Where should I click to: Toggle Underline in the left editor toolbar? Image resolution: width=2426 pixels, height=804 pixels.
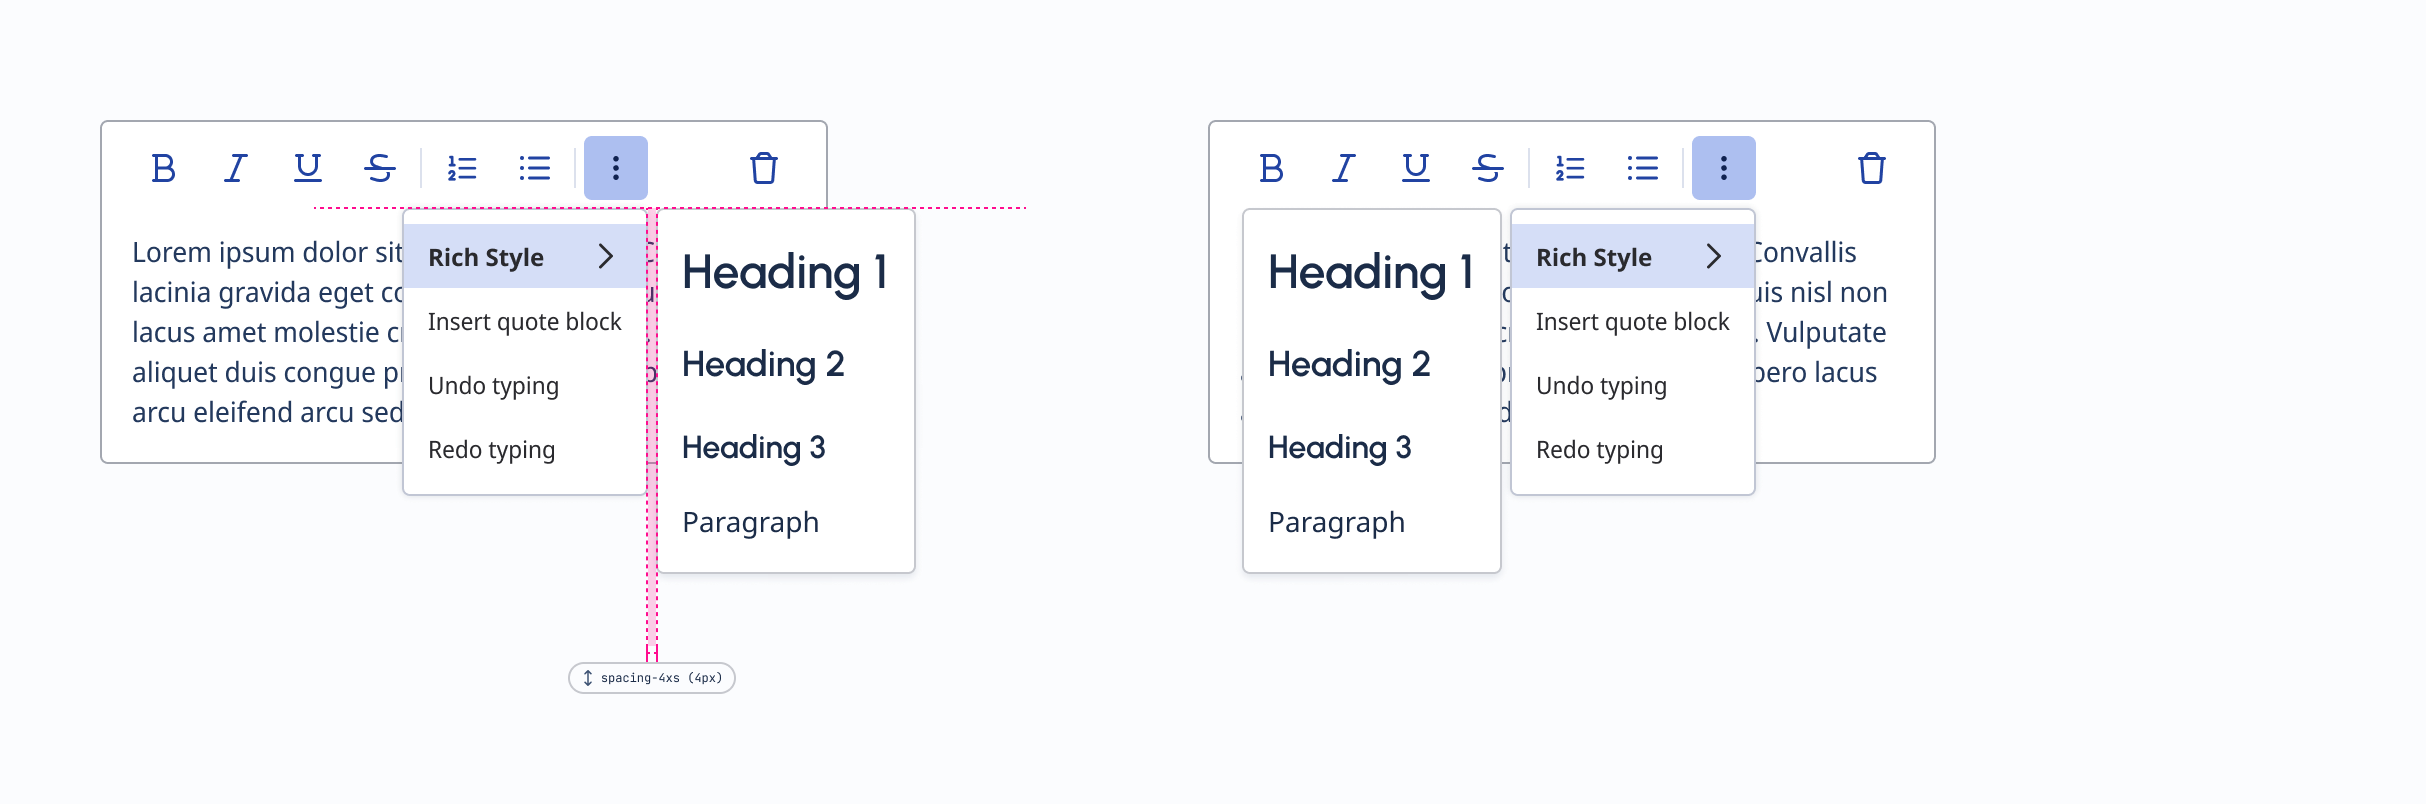point(307,168)
